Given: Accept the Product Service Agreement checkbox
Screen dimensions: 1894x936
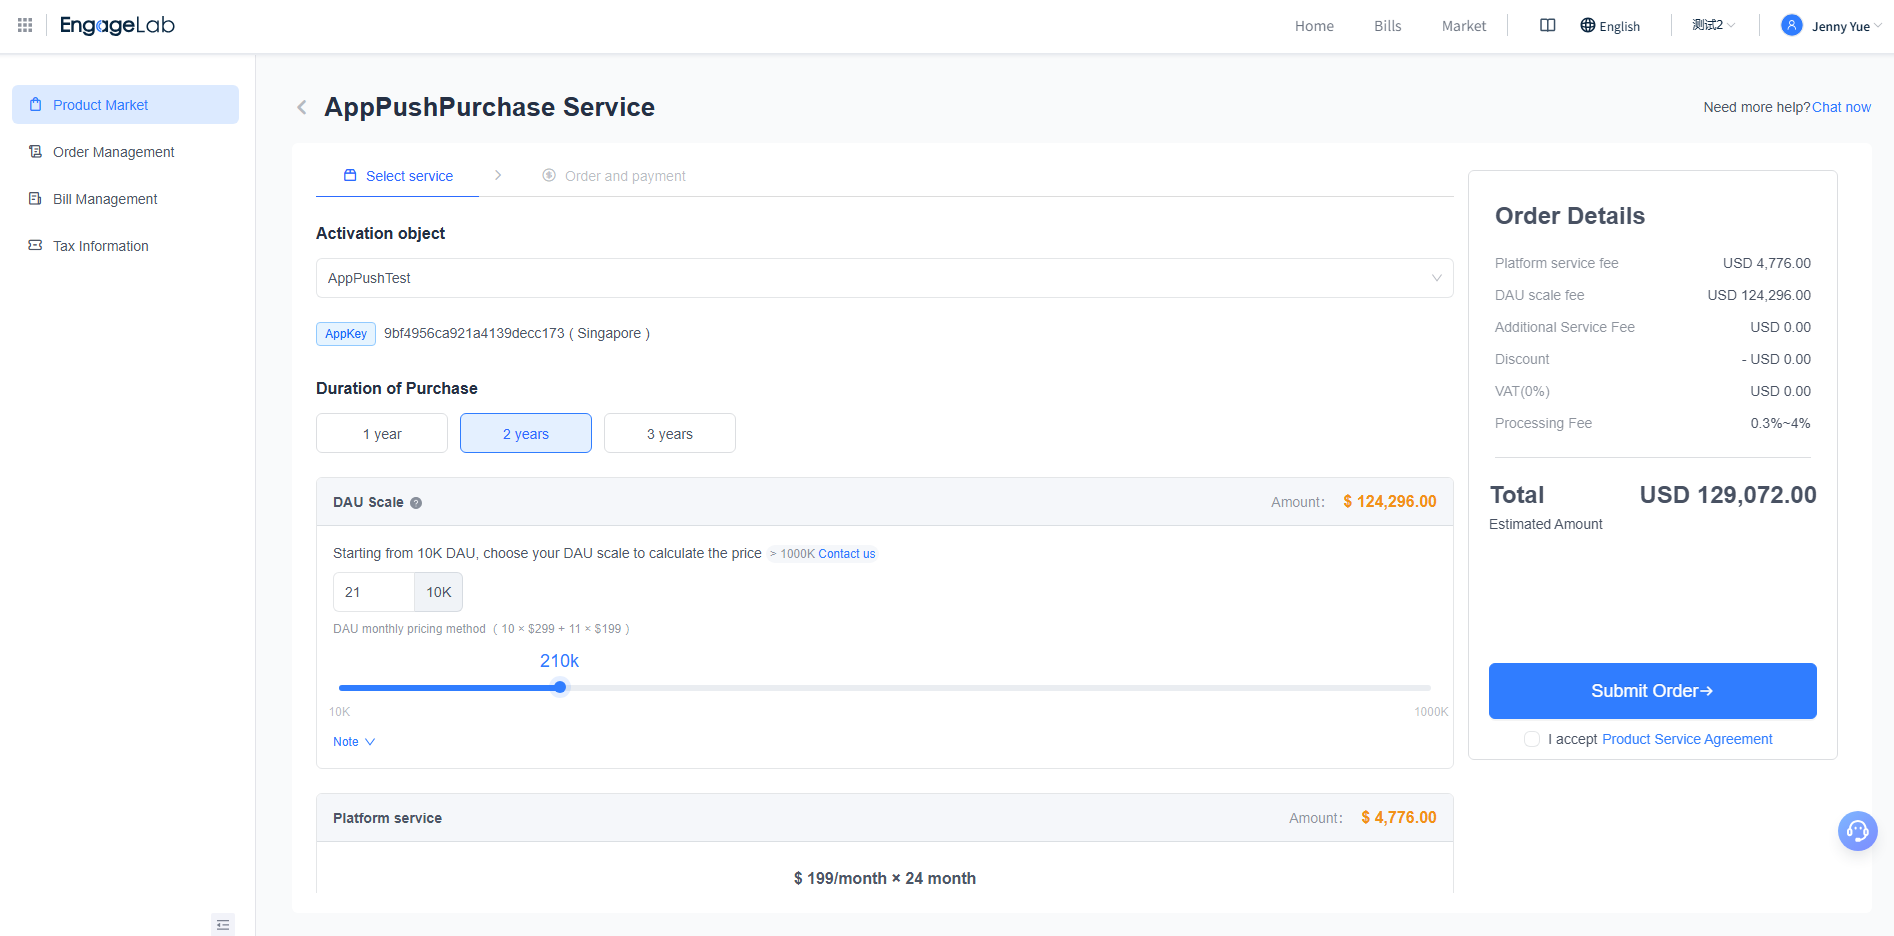Looking at the screenshot, I should click(x=1532, y=739).
